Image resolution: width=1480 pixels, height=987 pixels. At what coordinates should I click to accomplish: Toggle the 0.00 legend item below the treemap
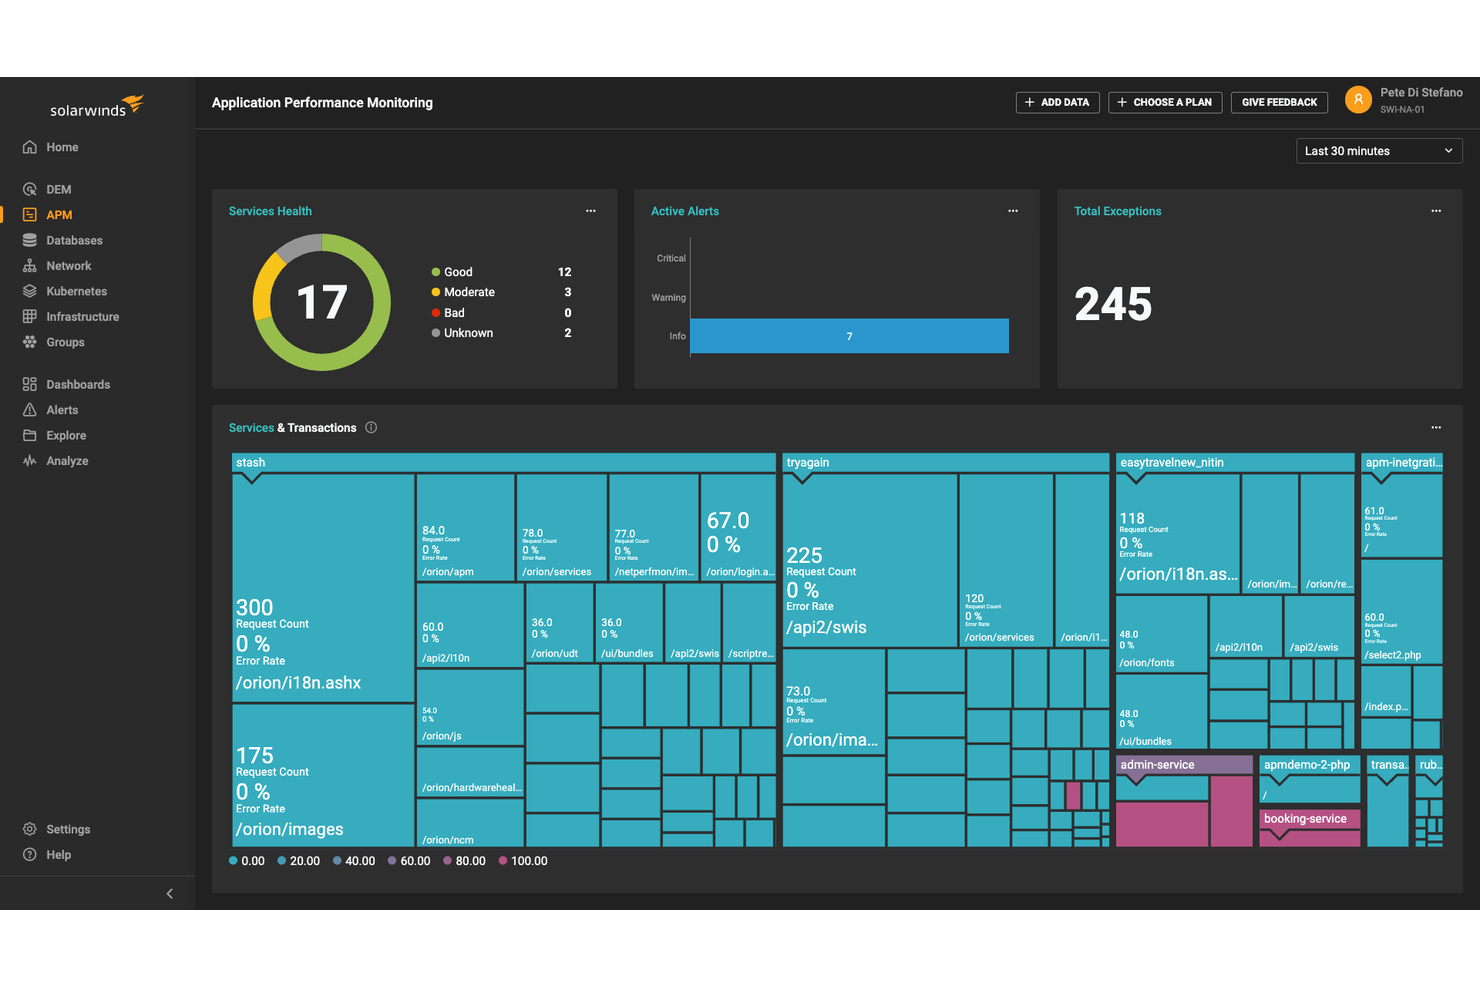tap(246, 860)
